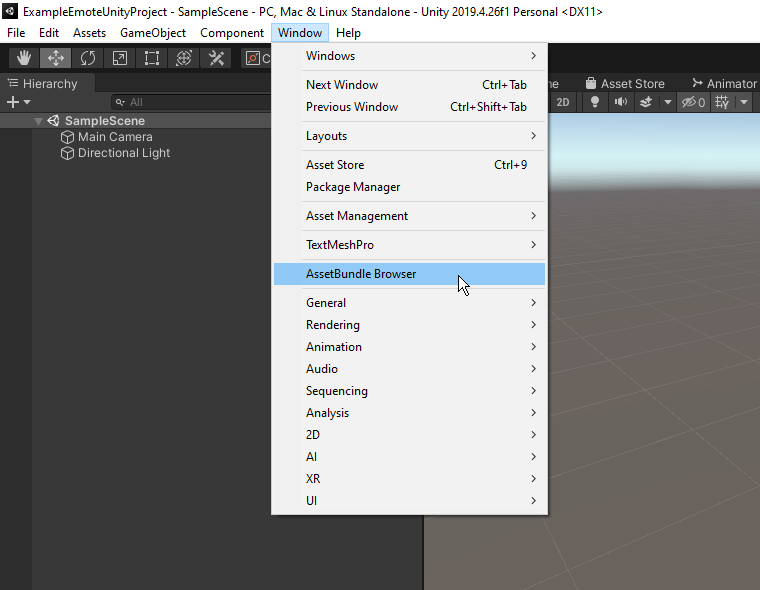The width and height of the screenshot is (760, 590).
Task: Expand Asset Management submenu
Action: [410, 216]
